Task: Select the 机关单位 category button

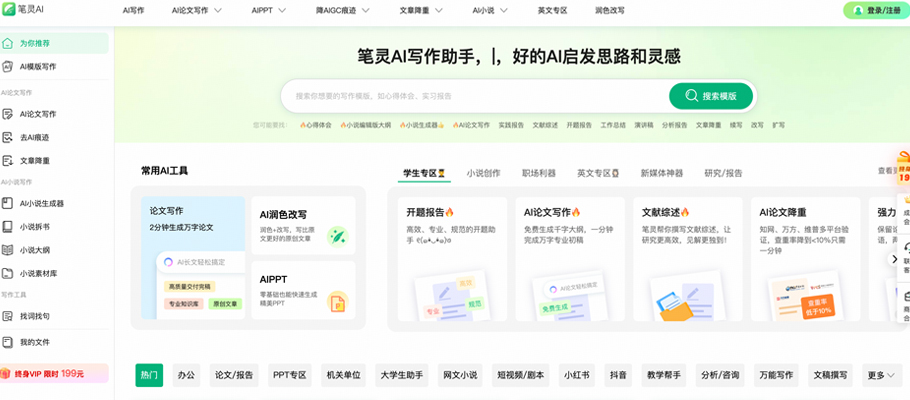Action: pyautogui.click(x=344, y=375)
